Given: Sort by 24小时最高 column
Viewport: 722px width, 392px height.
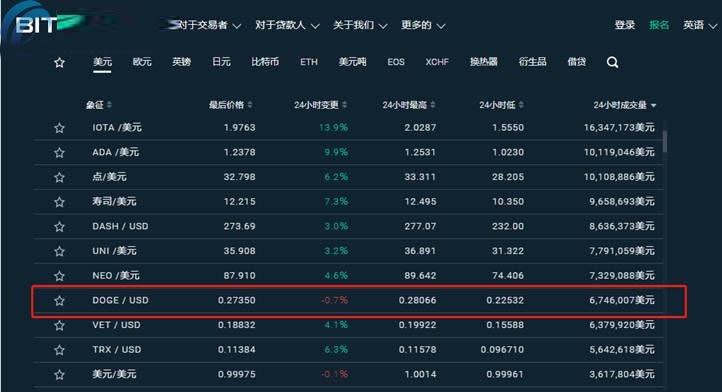Looking at the screenshot, I should tap(408, 105).
